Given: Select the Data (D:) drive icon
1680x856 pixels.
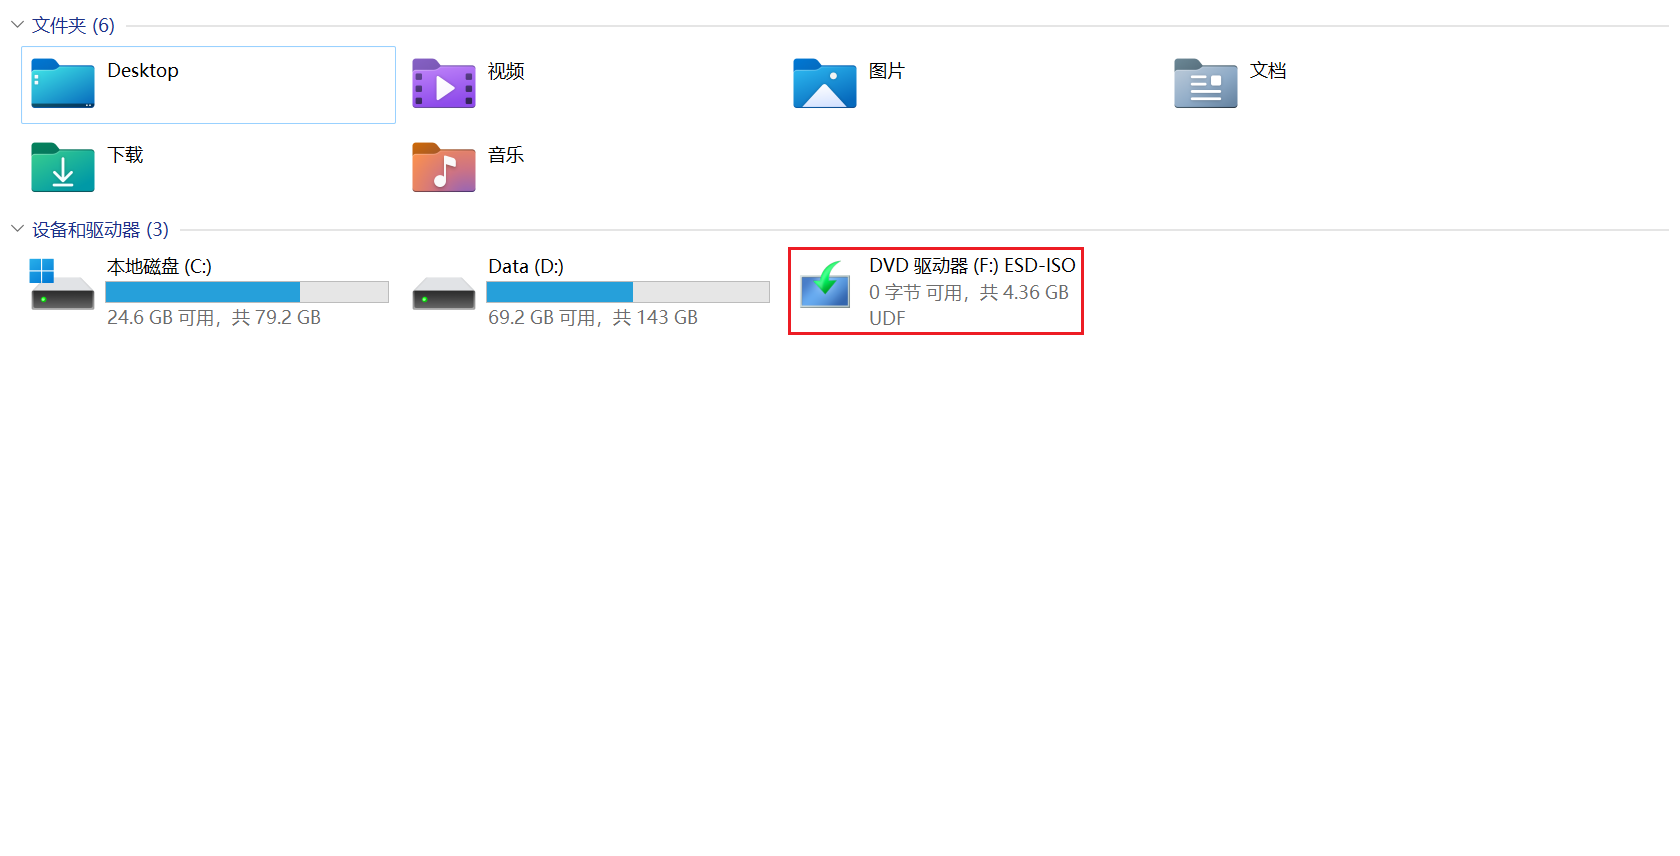Looking at the screenshot, I should click(x=444, y=293).
